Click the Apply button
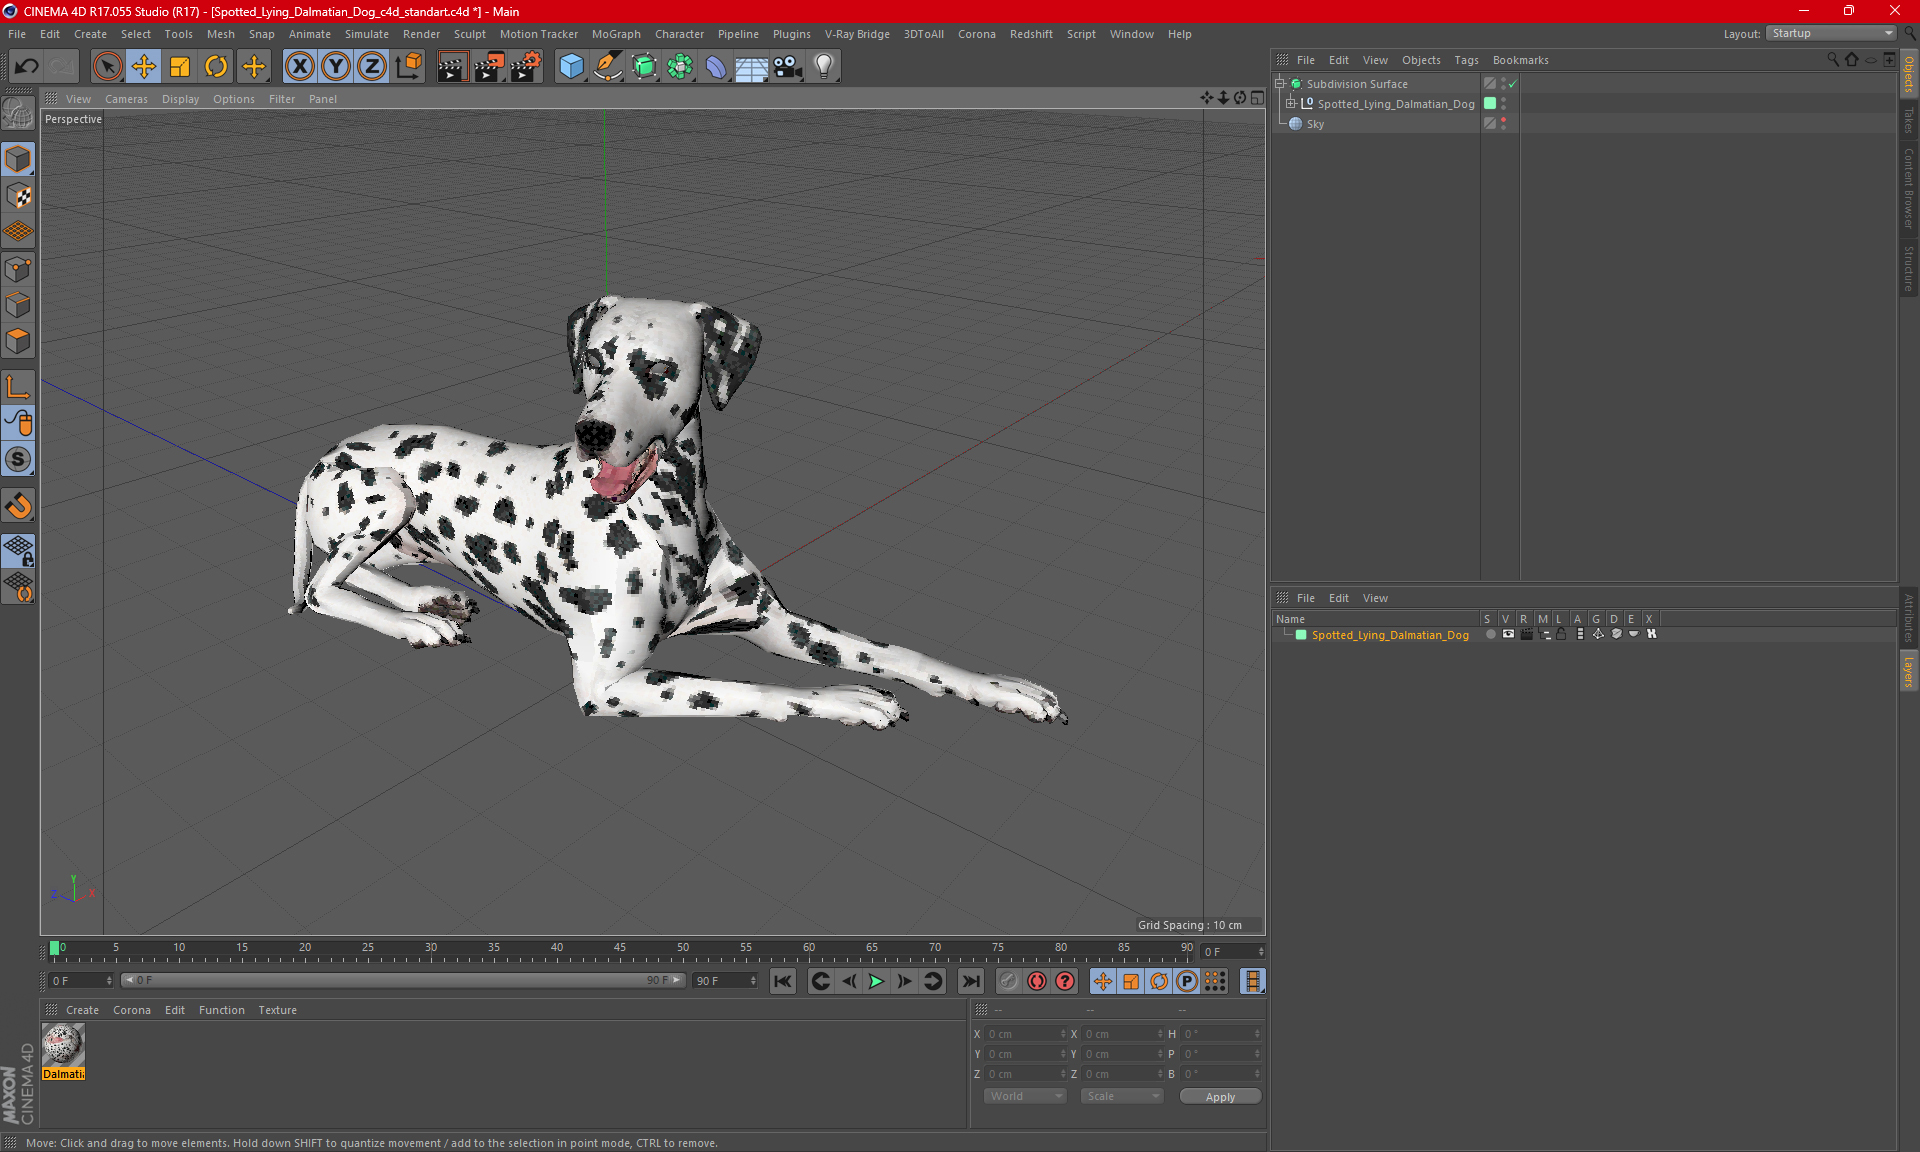 click(1219, 1096)
